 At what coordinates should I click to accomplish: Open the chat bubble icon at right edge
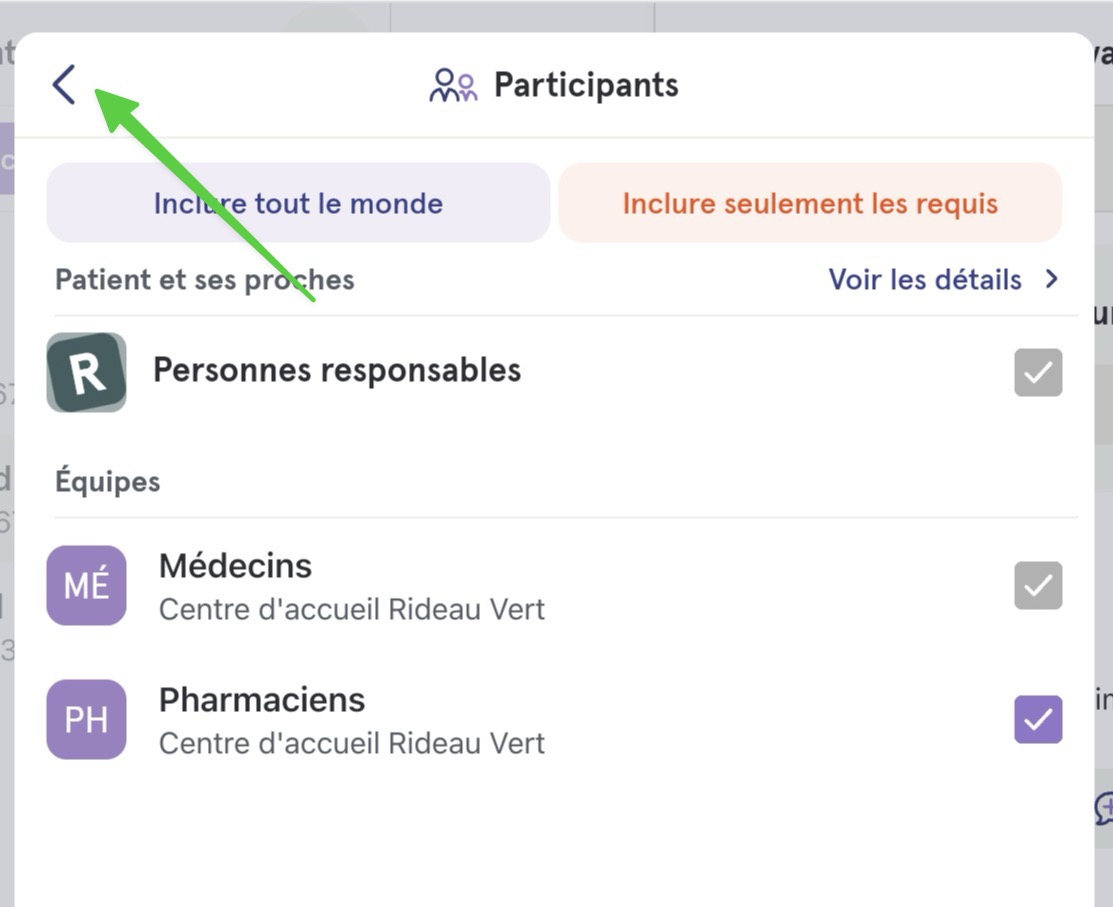(x=1104, y=808)
